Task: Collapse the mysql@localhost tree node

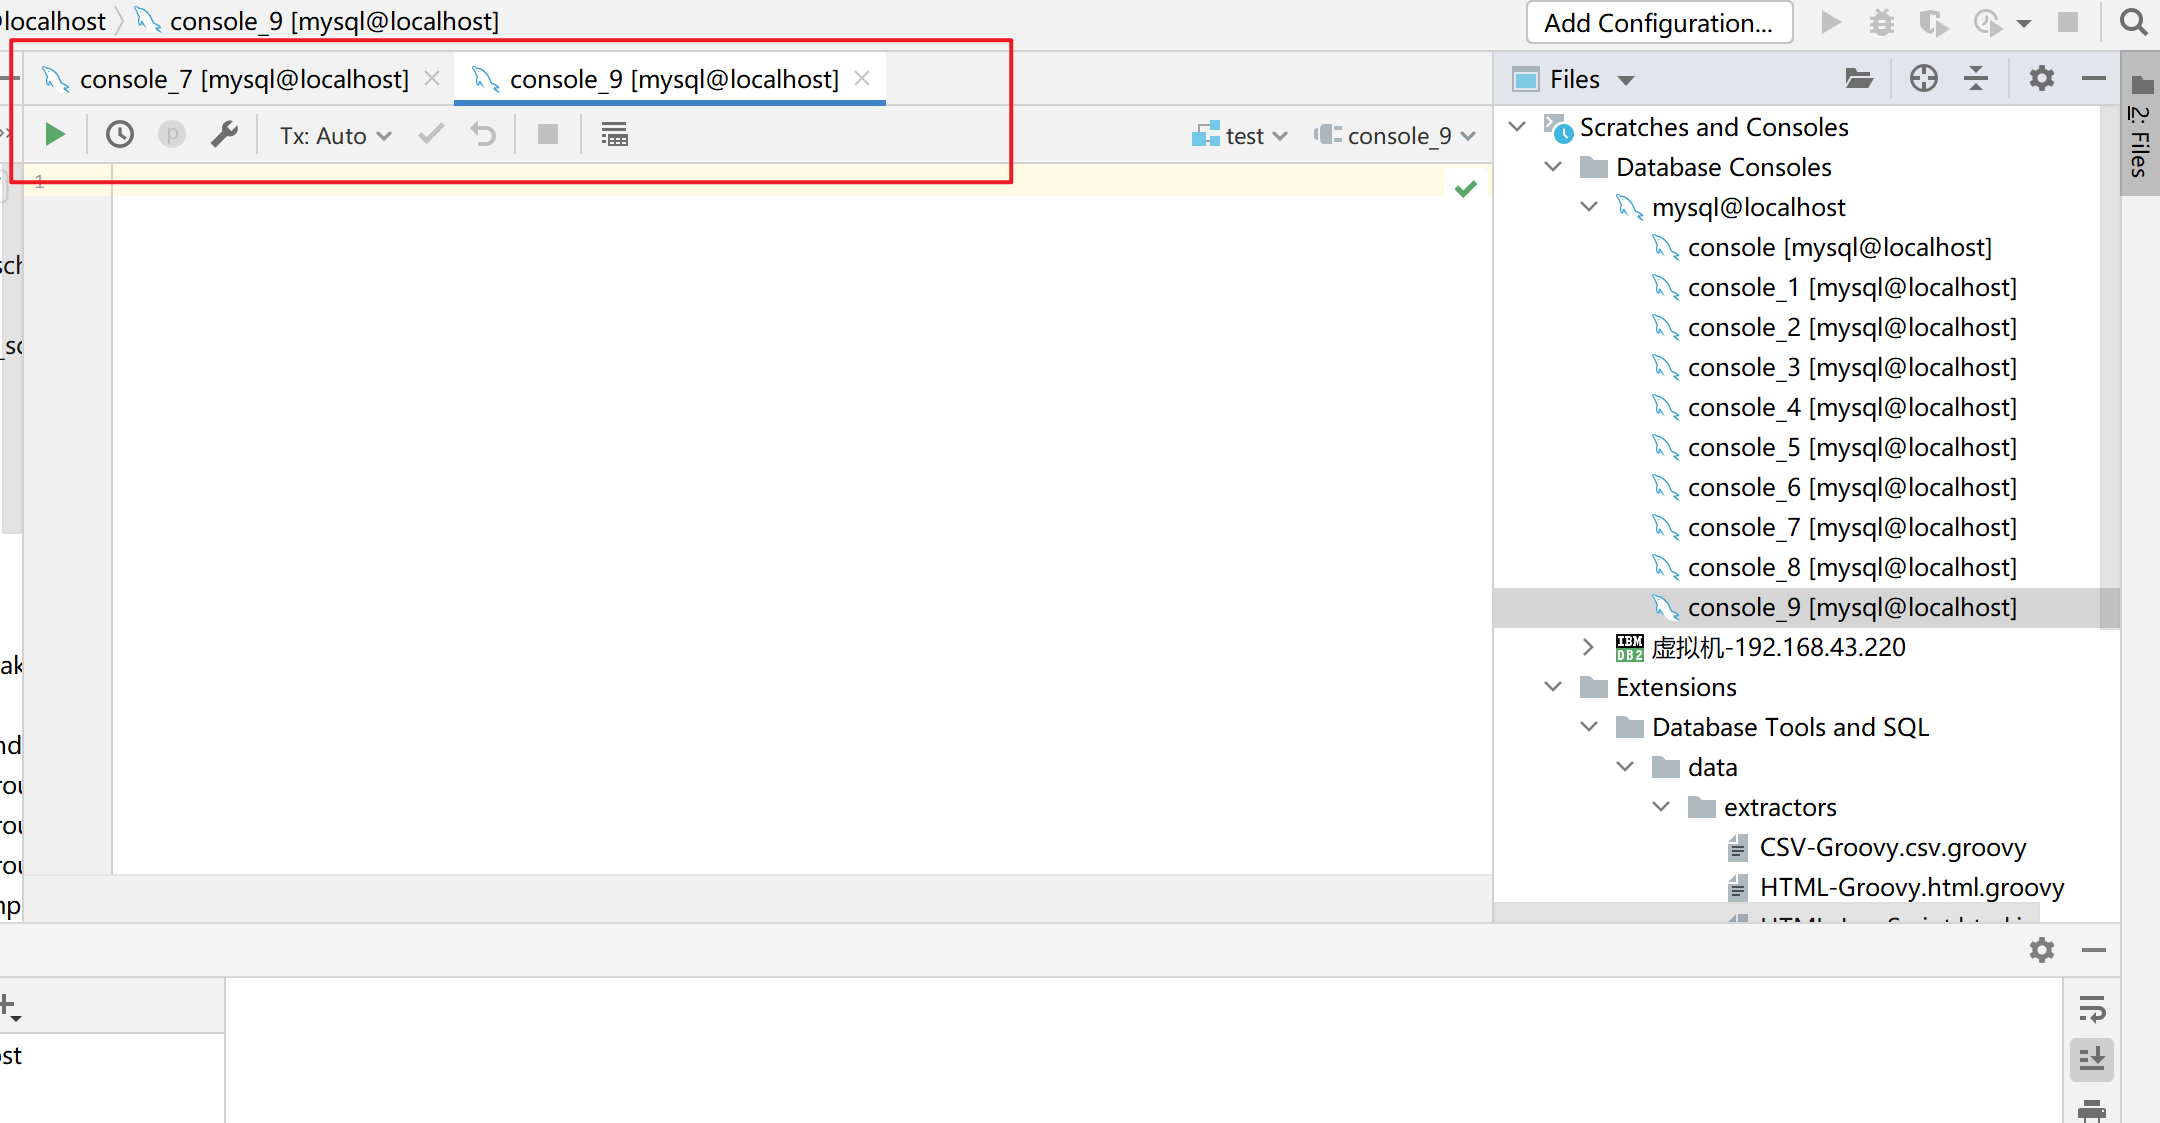Action: 1589,206
